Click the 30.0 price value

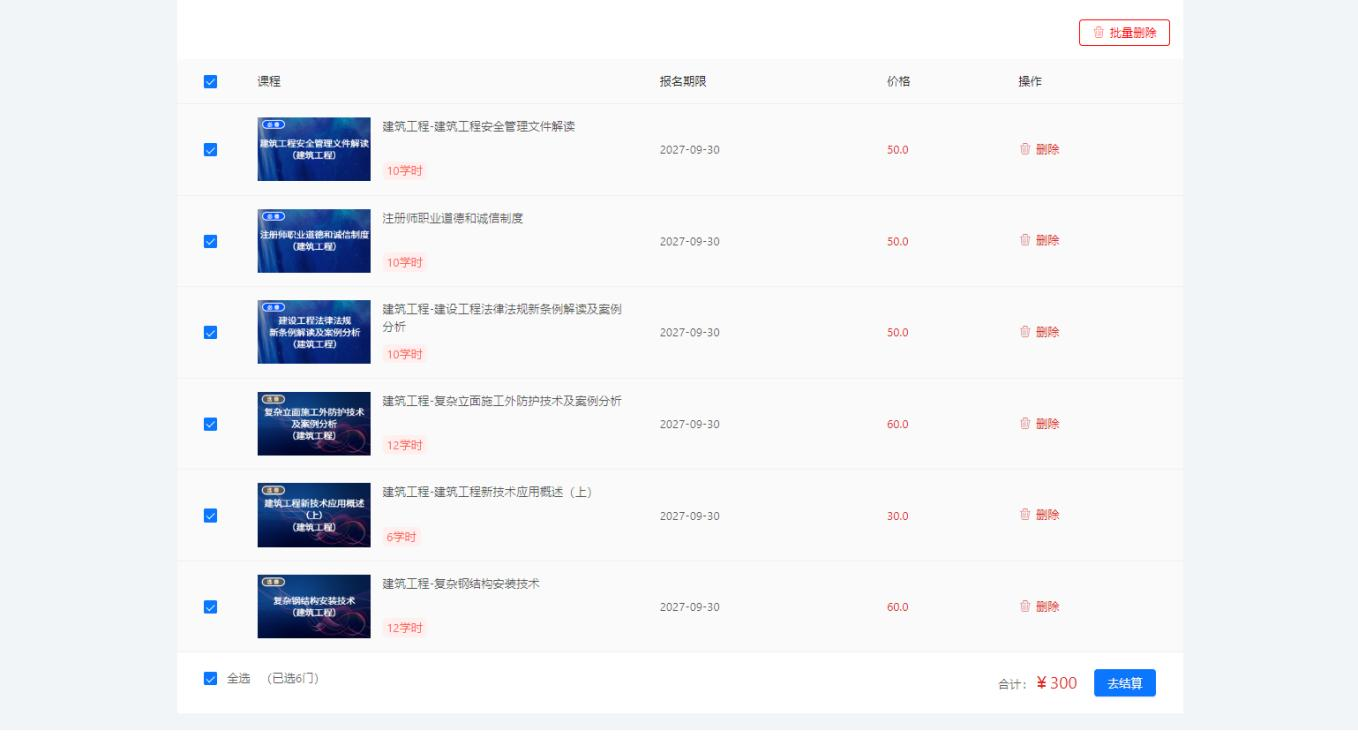[x=898, y=516]
